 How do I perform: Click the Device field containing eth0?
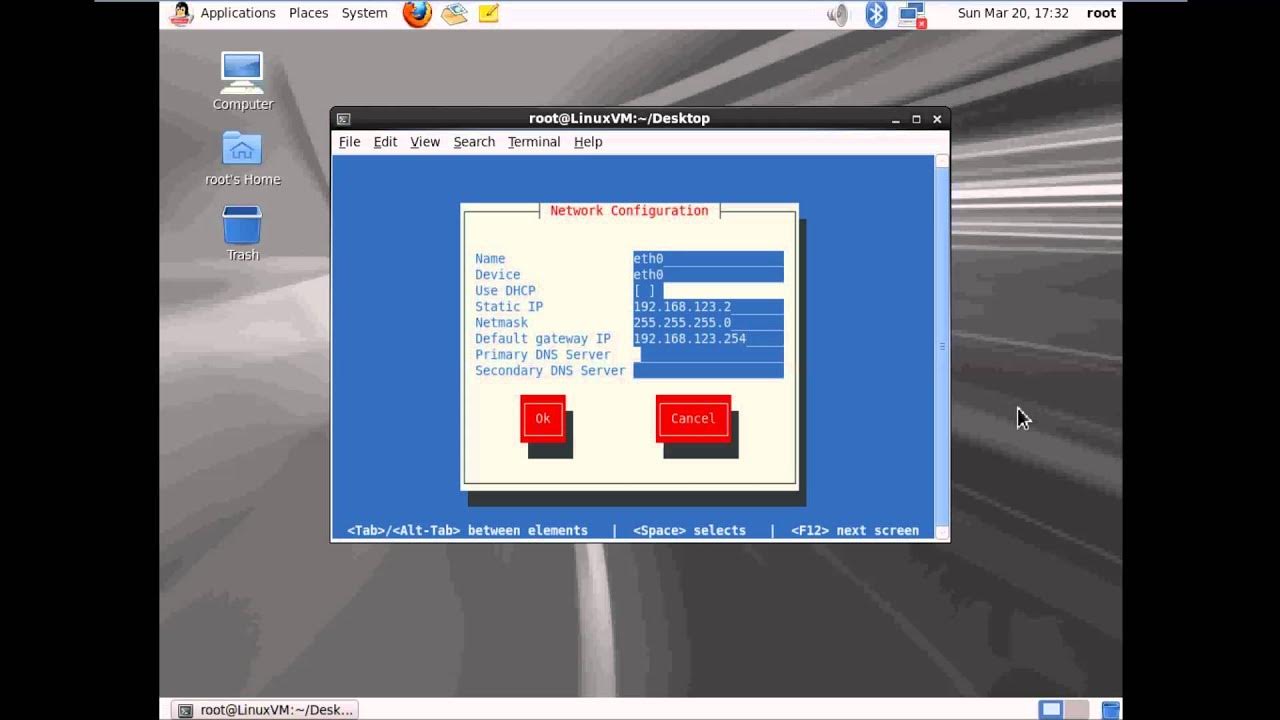(x=708, y=275)
